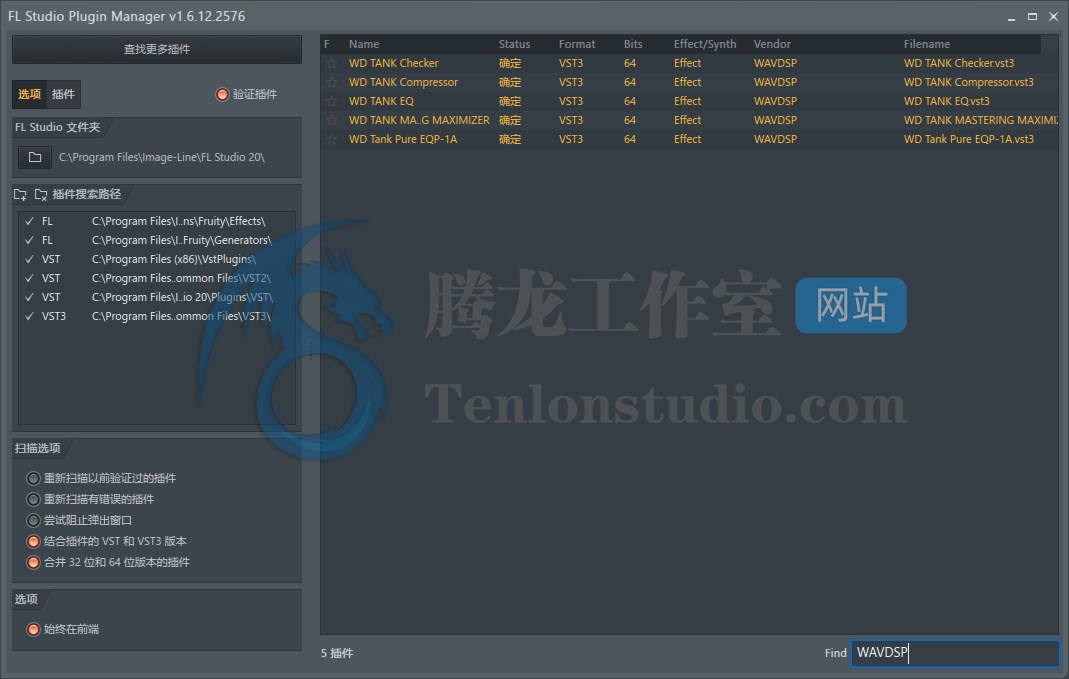The image size is (1069, 679).
Task: Sort by Name column header
Action: coord(363,44)
